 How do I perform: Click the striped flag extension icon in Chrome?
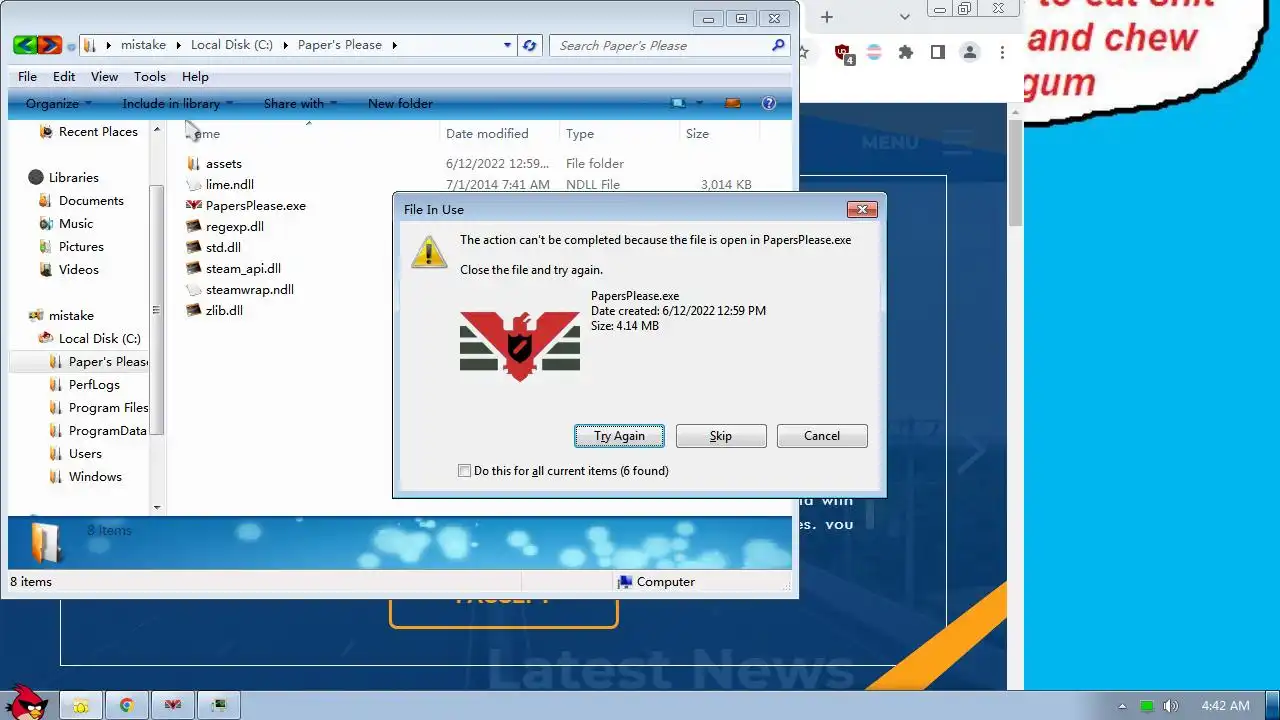click(874, 52)
